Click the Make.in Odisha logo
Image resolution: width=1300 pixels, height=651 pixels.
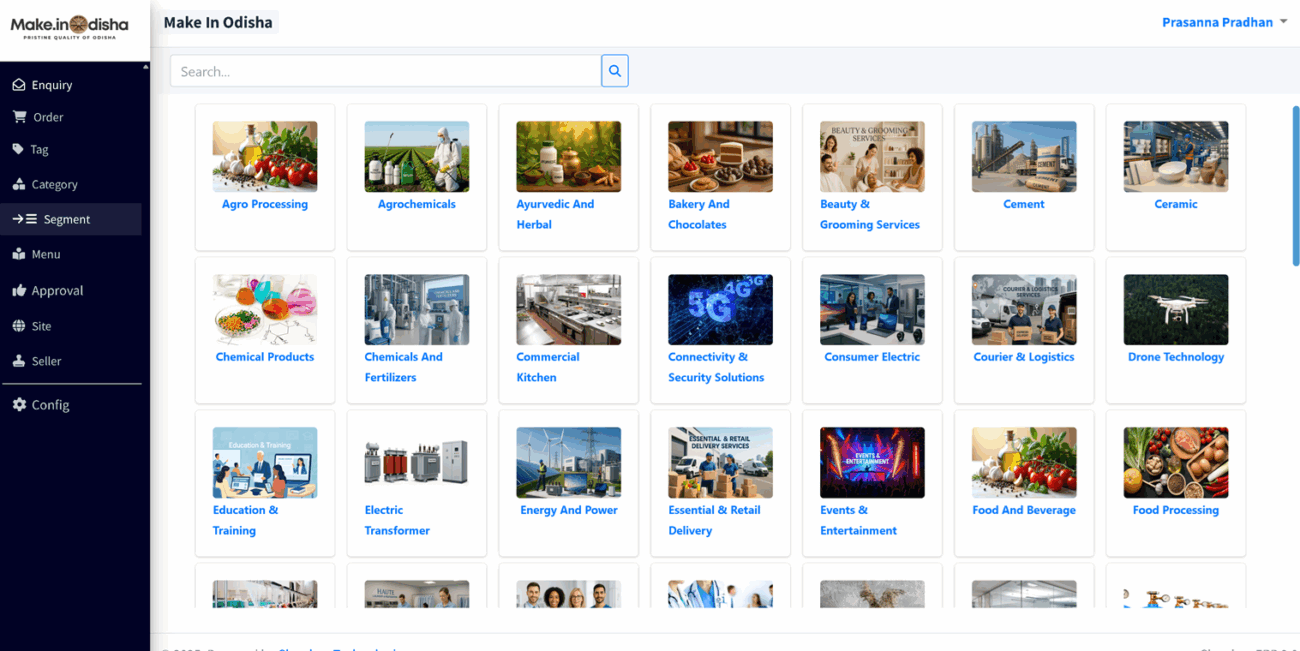pos(70,29)
